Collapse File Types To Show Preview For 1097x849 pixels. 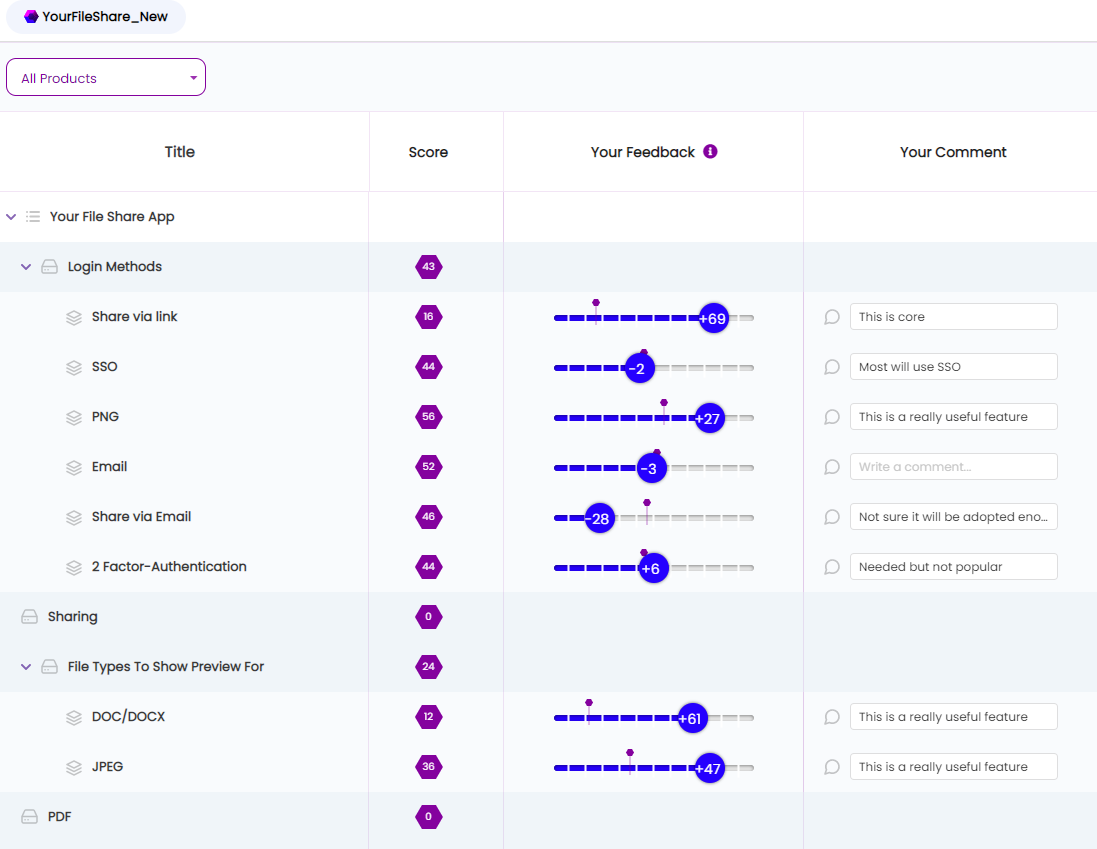(26, 667)
